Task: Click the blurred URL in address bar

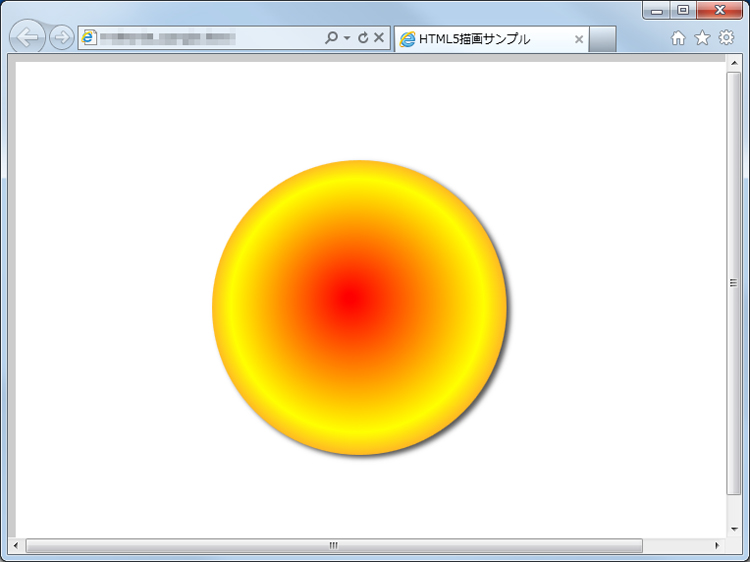Action: [167, 37]
